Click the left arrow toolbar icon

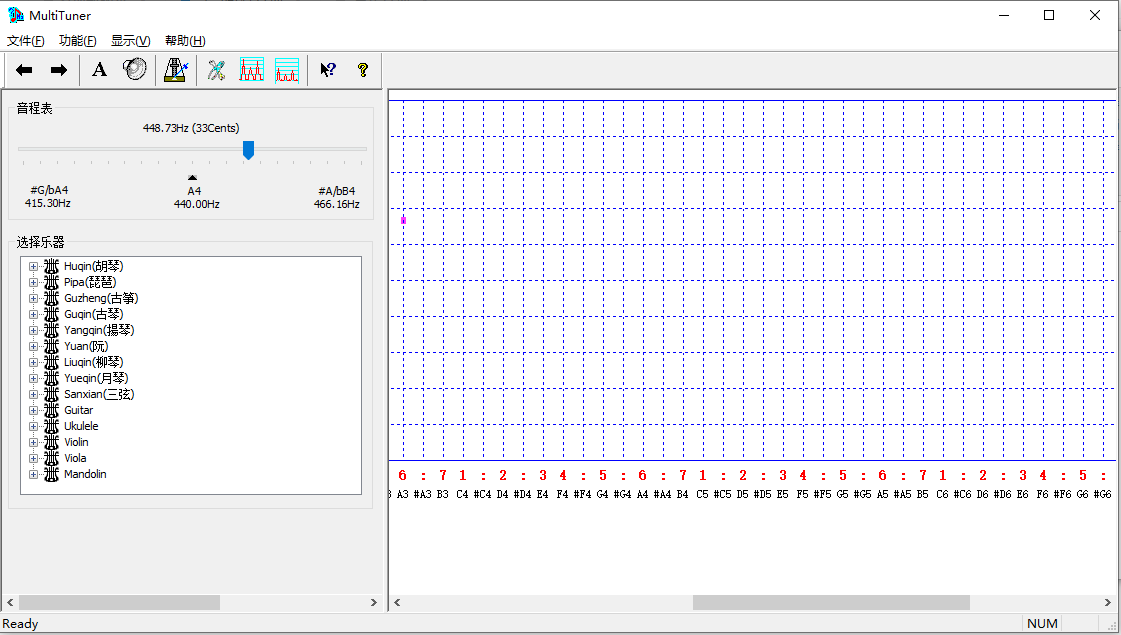[x=25, y=70]
